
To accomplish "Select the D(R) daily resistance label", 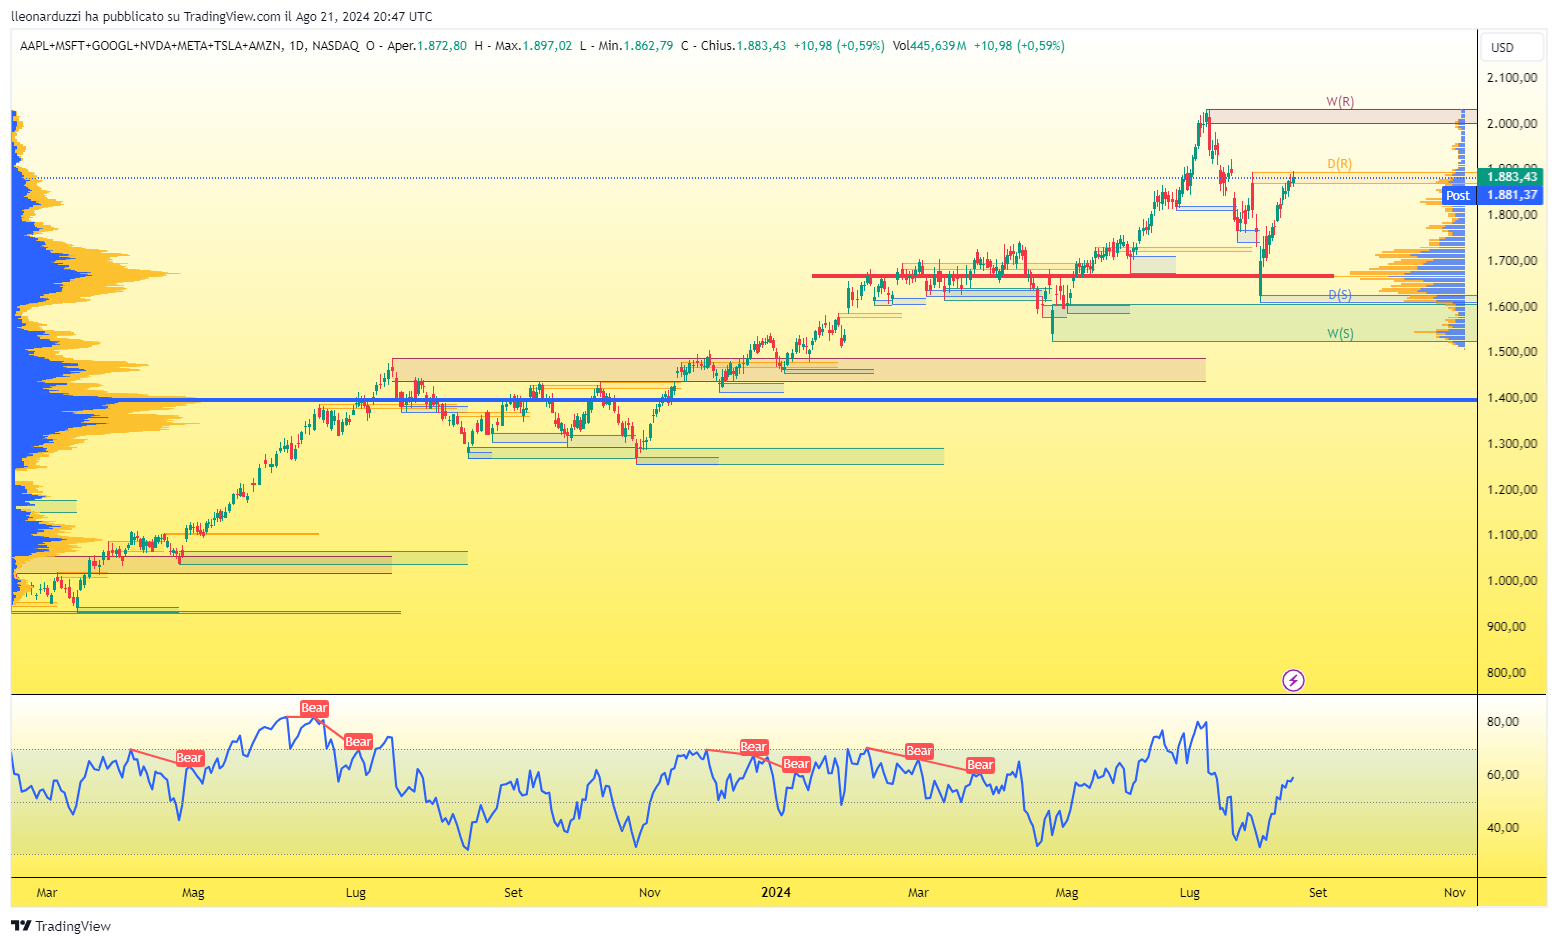I will tap(1340, 164).
